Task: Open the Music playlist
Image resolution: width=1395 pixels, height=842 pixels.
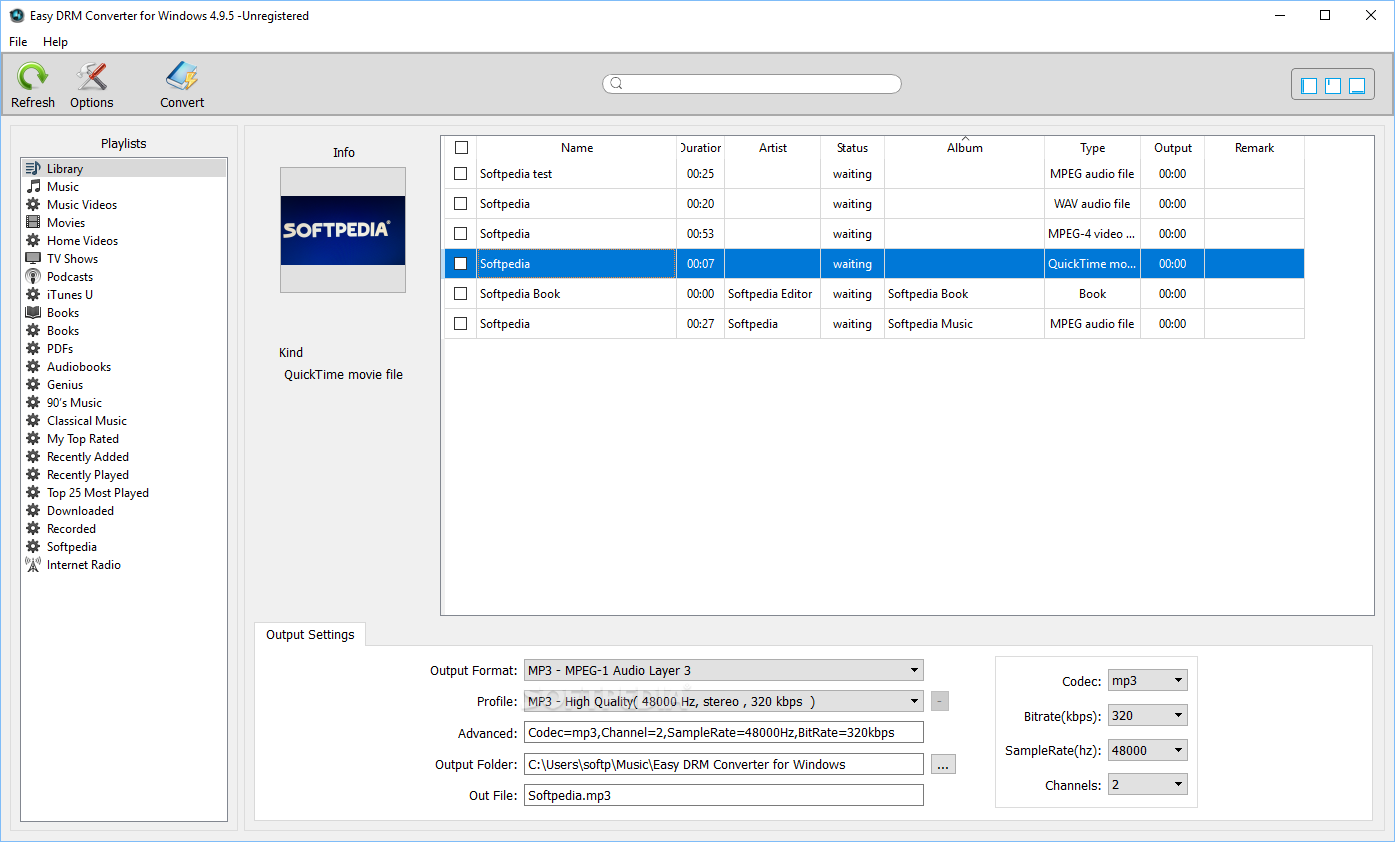Action: pyautogui.click(x=63, y=187)
